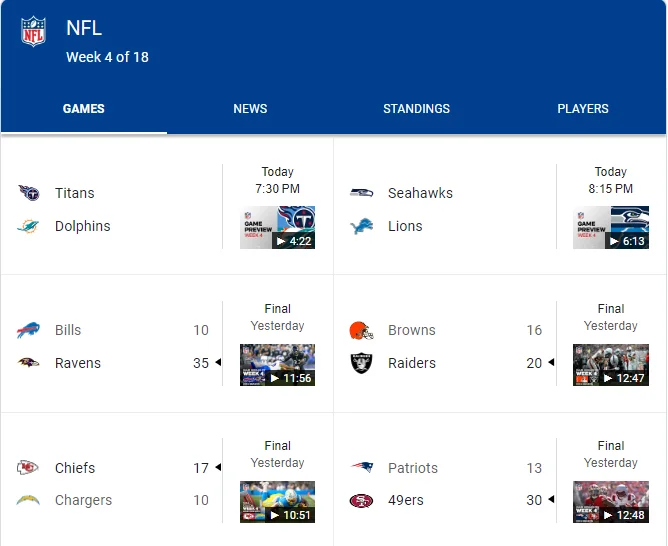Watch the Bills vs Ravens highlights
This screenshot has height=546, width=668.
277,365
